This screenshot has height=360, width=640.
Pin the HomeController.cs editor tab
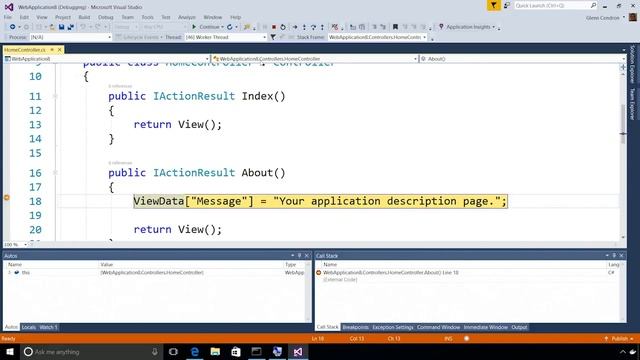(52, 50)
